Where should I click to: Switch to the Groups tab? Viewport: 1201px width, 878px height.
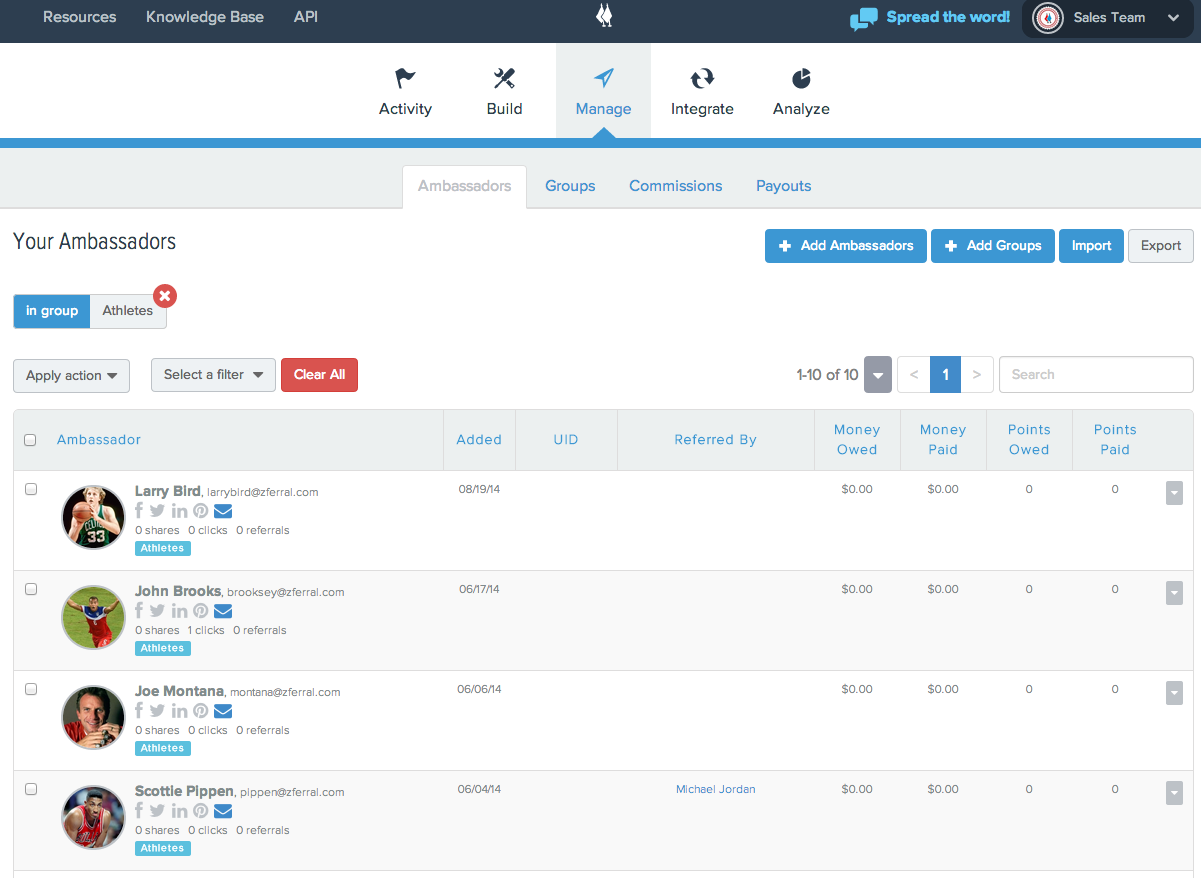570,186
